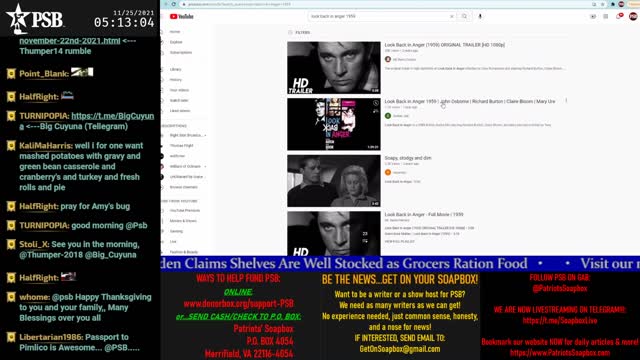
Task: Open the Filters option above results
Action: pos(299,32)
